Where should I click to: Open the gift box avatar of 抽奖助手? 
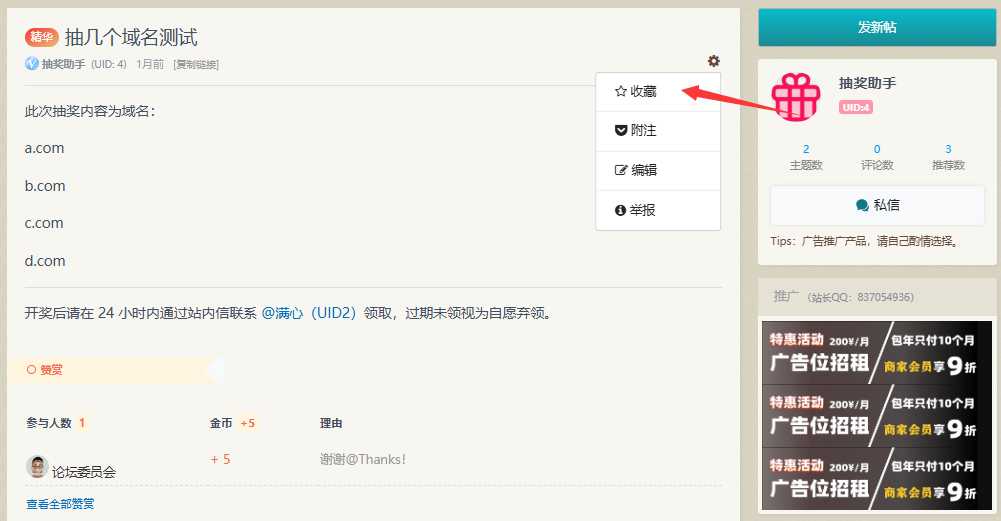[x=795, y=96]
